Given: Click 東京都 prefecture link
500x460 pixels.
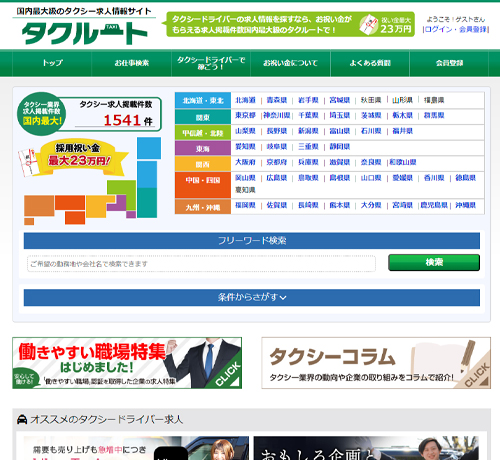Looking at the screenshot, I should coord(245,115).
